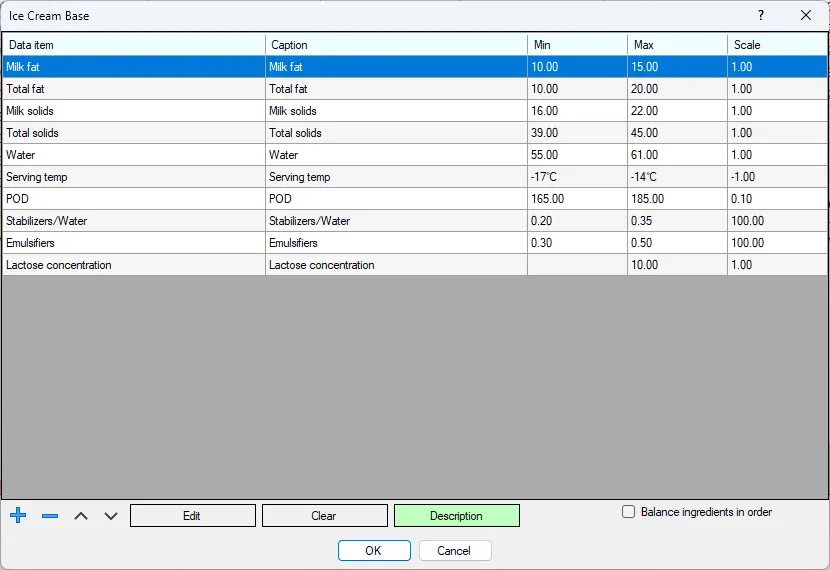Click the Max column header
The image size is (830, 570).
click(x=678, y=44)
